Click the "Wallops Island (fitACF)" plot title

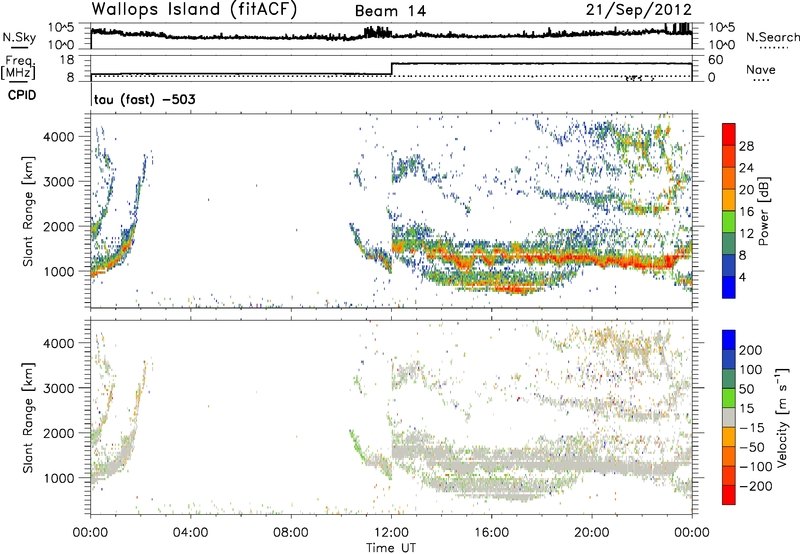(194, 10)
